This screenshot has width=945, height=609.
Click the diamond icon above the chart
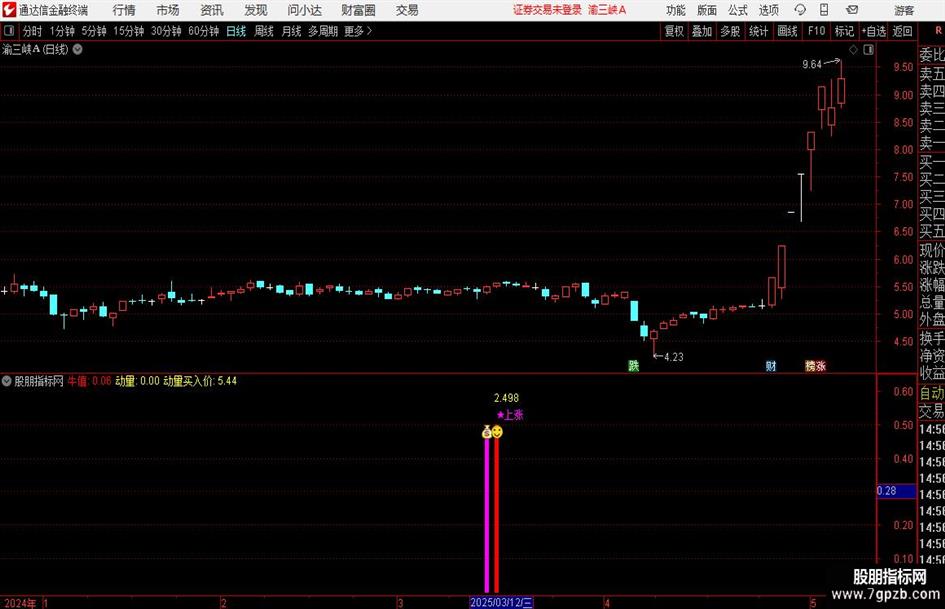coord(853,49)
